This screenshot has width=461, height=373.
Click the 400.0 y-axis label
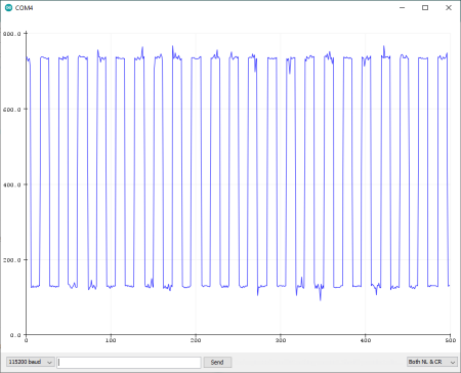(12, 185)
